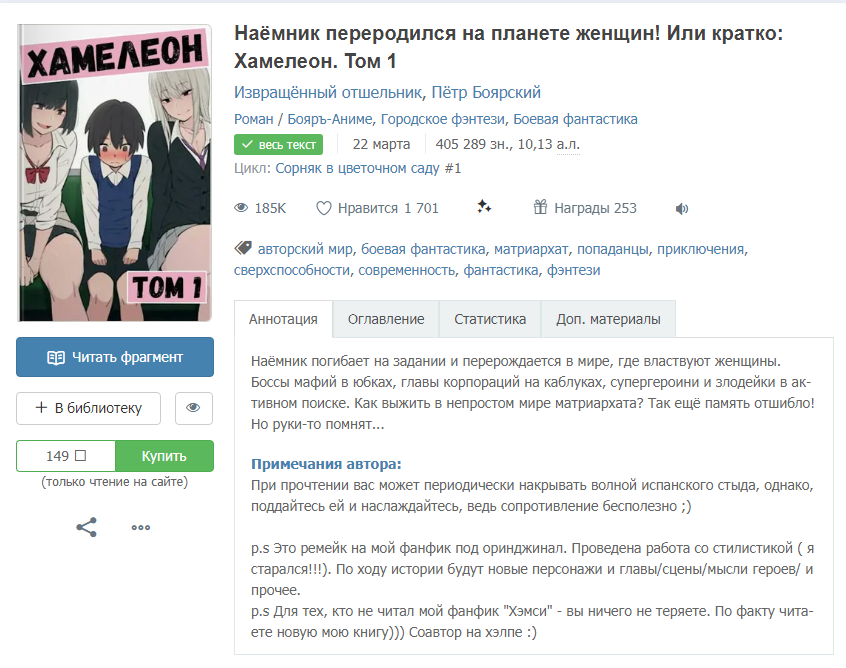Screen dimensions: 846x668
Task: Open the three-dots more options menu
Action: [141, 528]
